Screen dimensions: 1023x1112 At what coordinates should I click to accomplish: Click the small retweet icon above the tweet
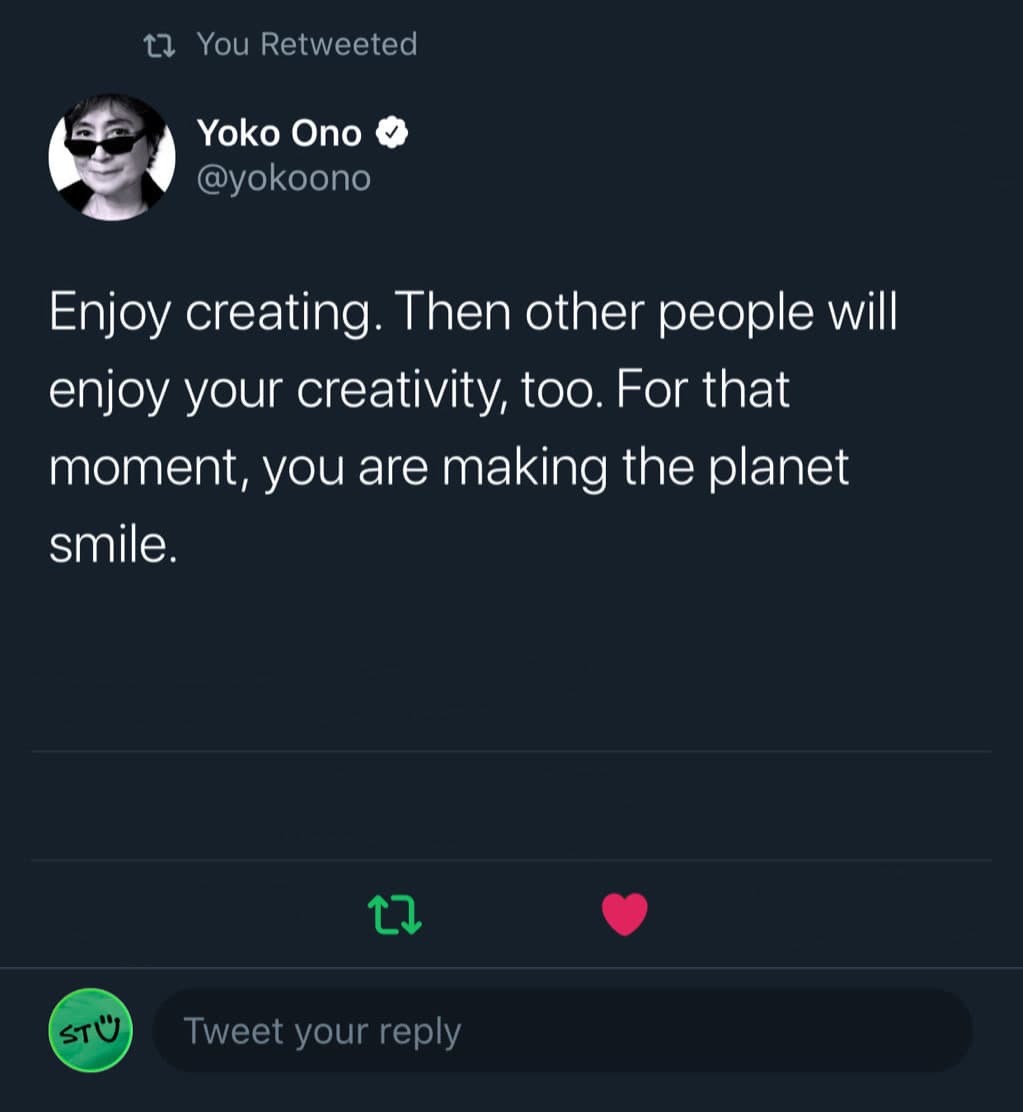(x=157, y=44)
